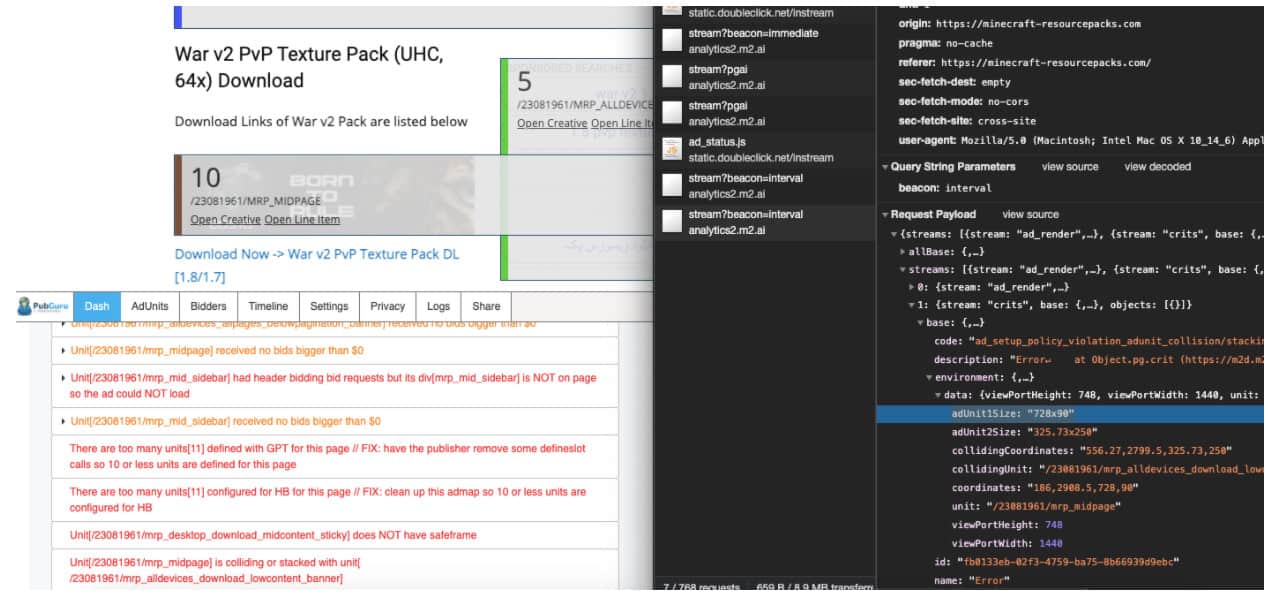
Task: Click the sec-fetch-site cross-site header
Action: point(1071,120)
